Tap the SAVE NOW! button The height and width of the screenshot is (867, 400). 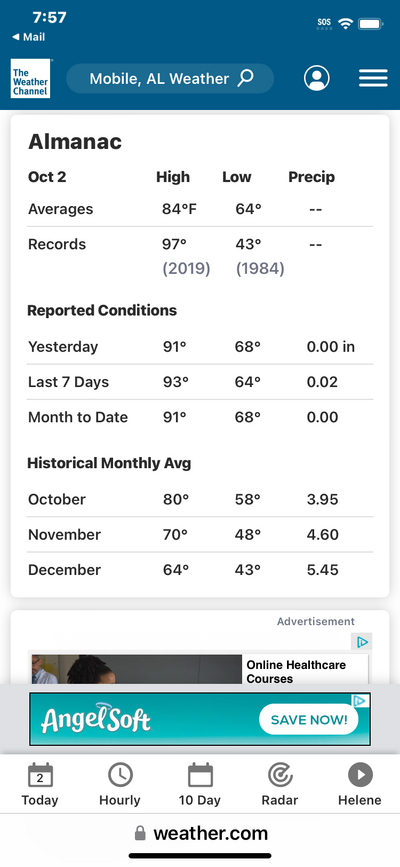[x=309, y=719]
